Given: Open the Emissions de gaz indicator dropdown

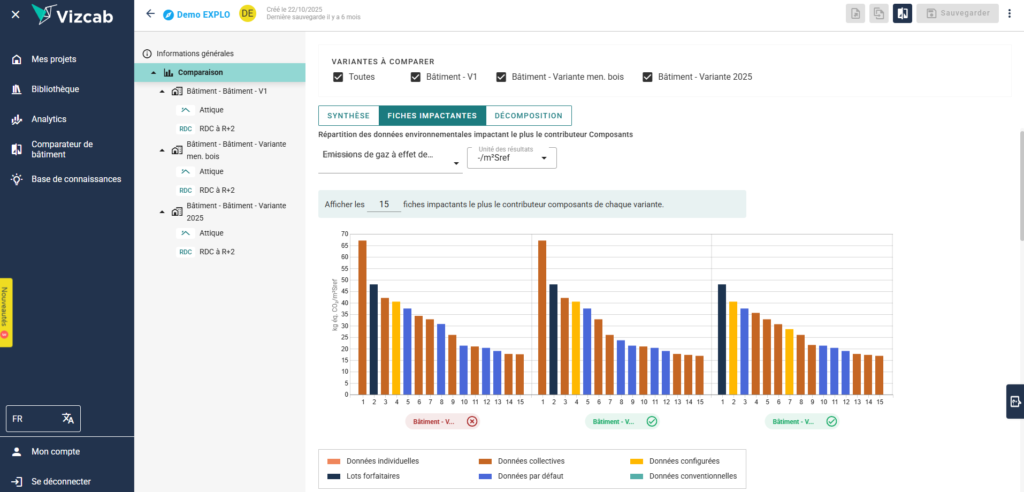Looking at the screenshot, I should (390, 156).
